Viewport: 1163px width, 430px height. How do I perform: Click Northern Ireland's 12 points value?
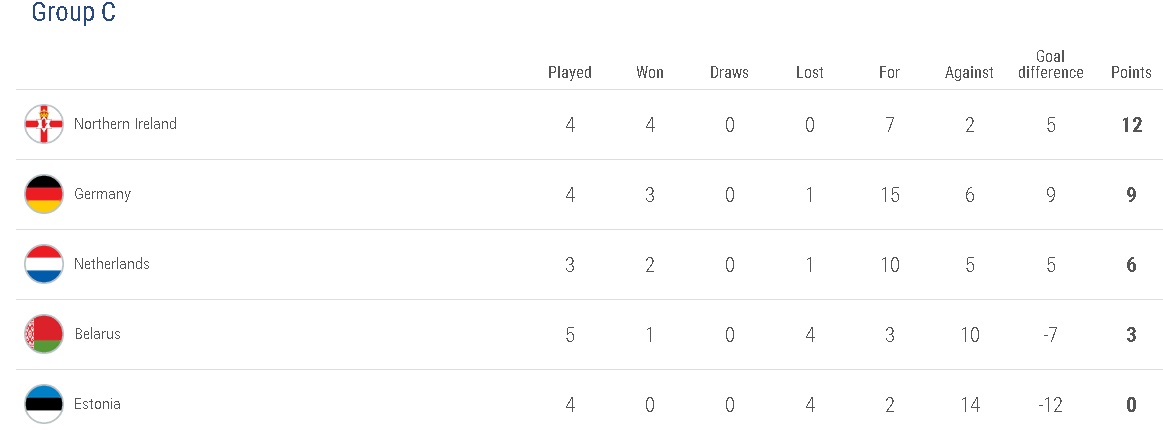(1131, 125)
